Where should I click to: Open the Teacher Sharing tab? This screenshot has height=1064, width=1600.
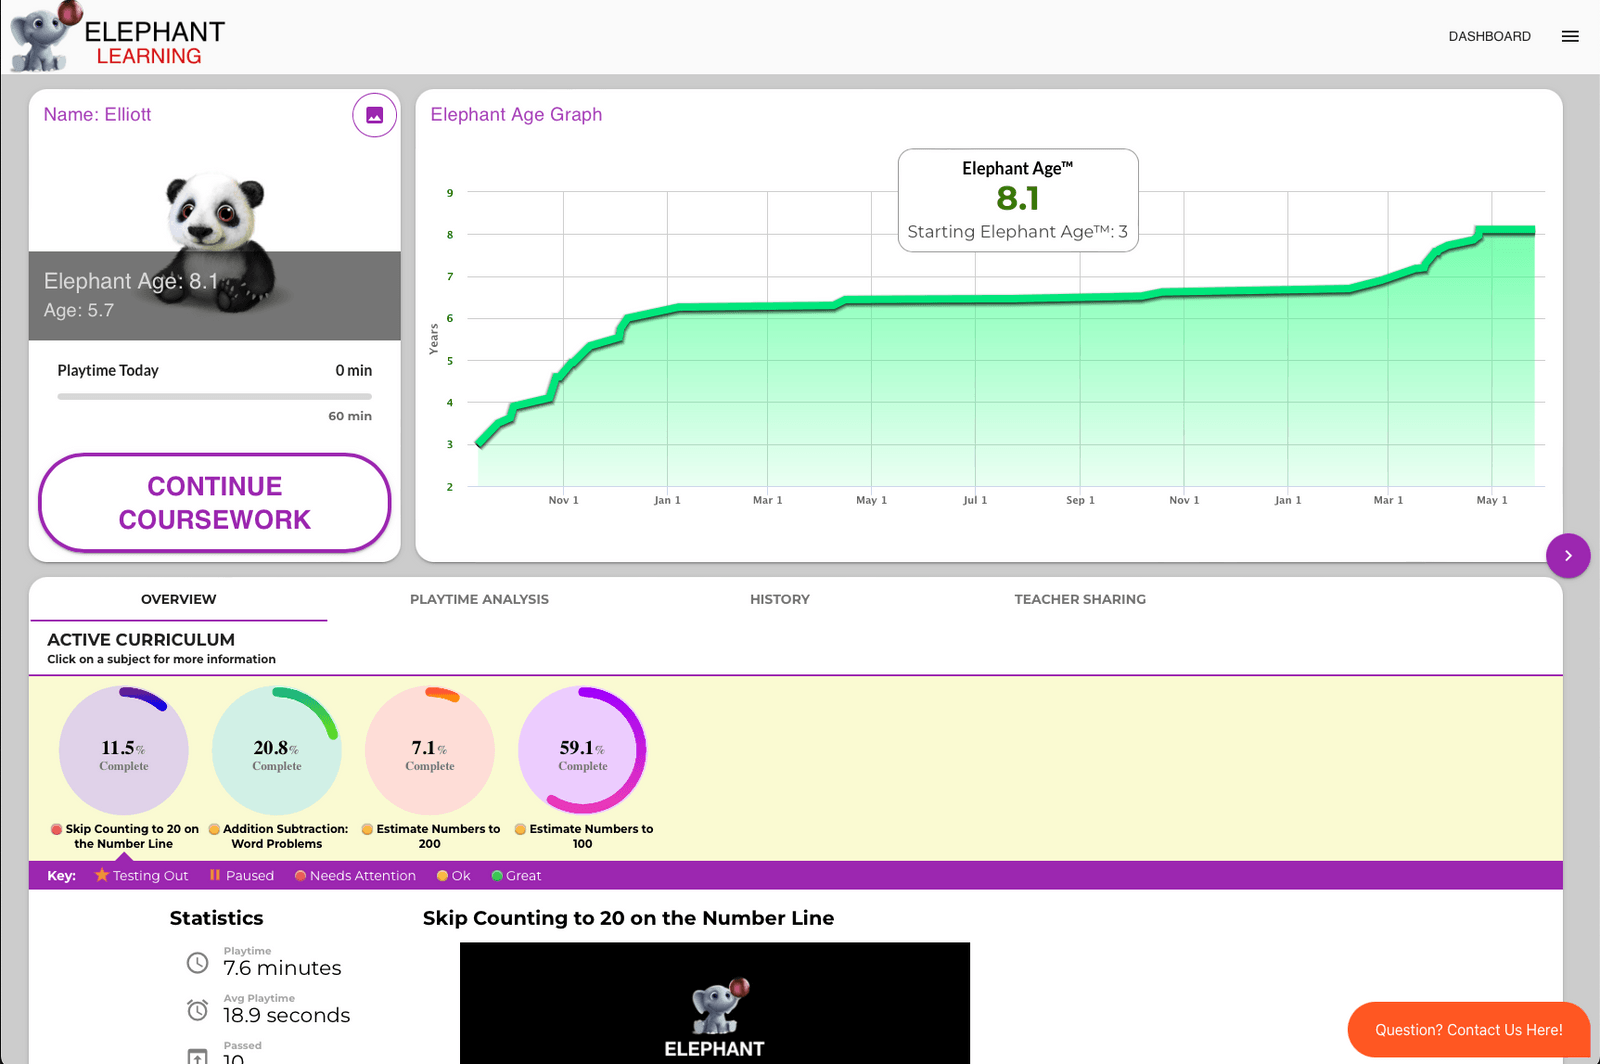click(x=1080, y=599)
